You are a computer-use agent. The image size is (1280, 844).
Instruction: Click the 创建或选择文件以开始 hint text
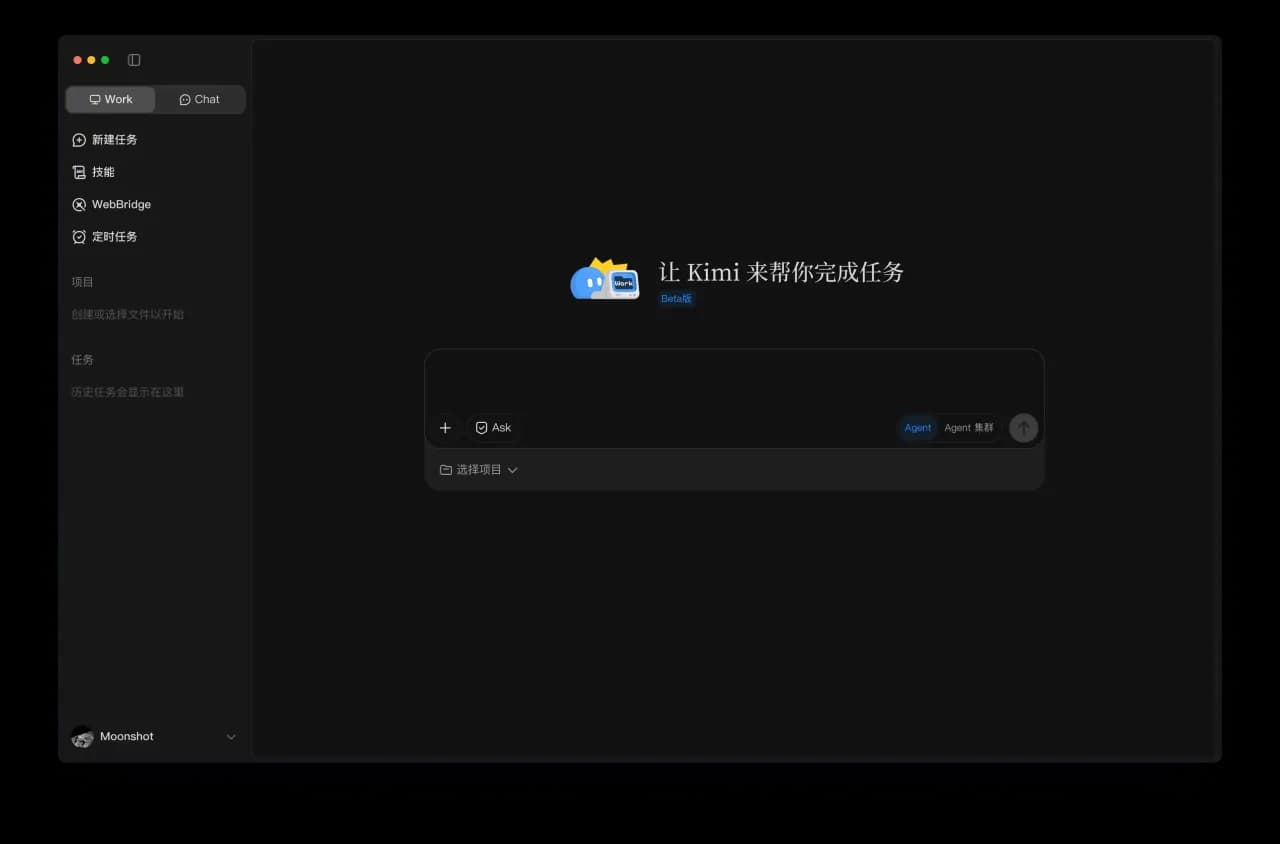pyautogui.click(x=127, y=315)
